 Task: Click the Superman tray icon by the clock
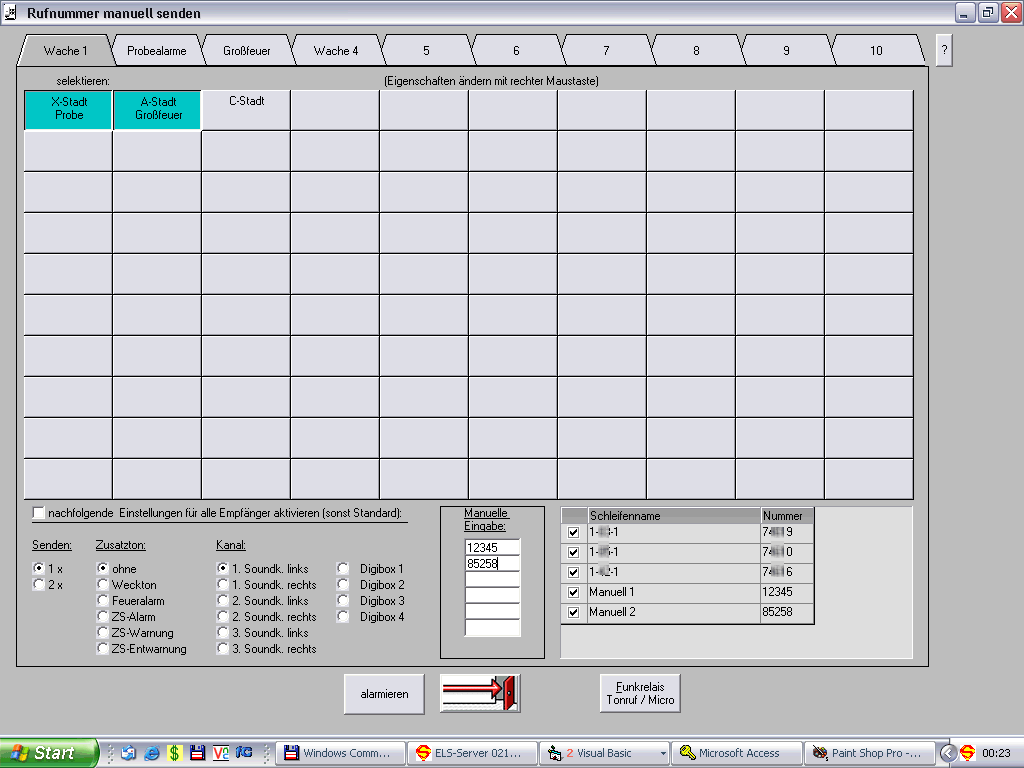pyautogui.click(x=967, y=753)
